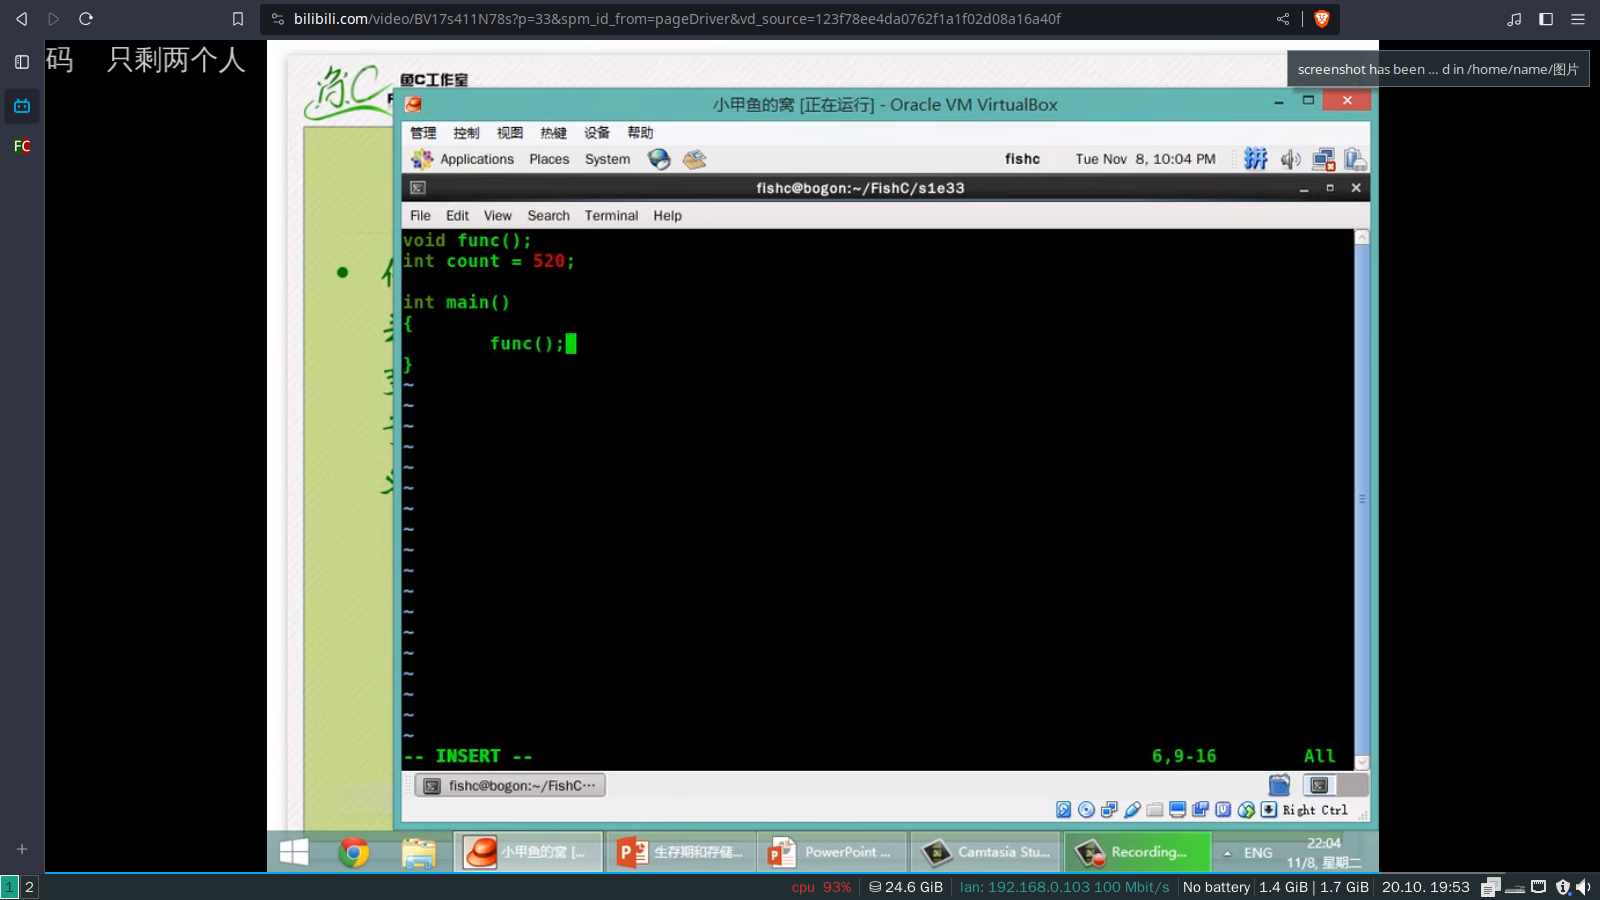1600x900 pixels.
Task: Switch to the terminal workspace thumbnail
Action: point(1319,786)
